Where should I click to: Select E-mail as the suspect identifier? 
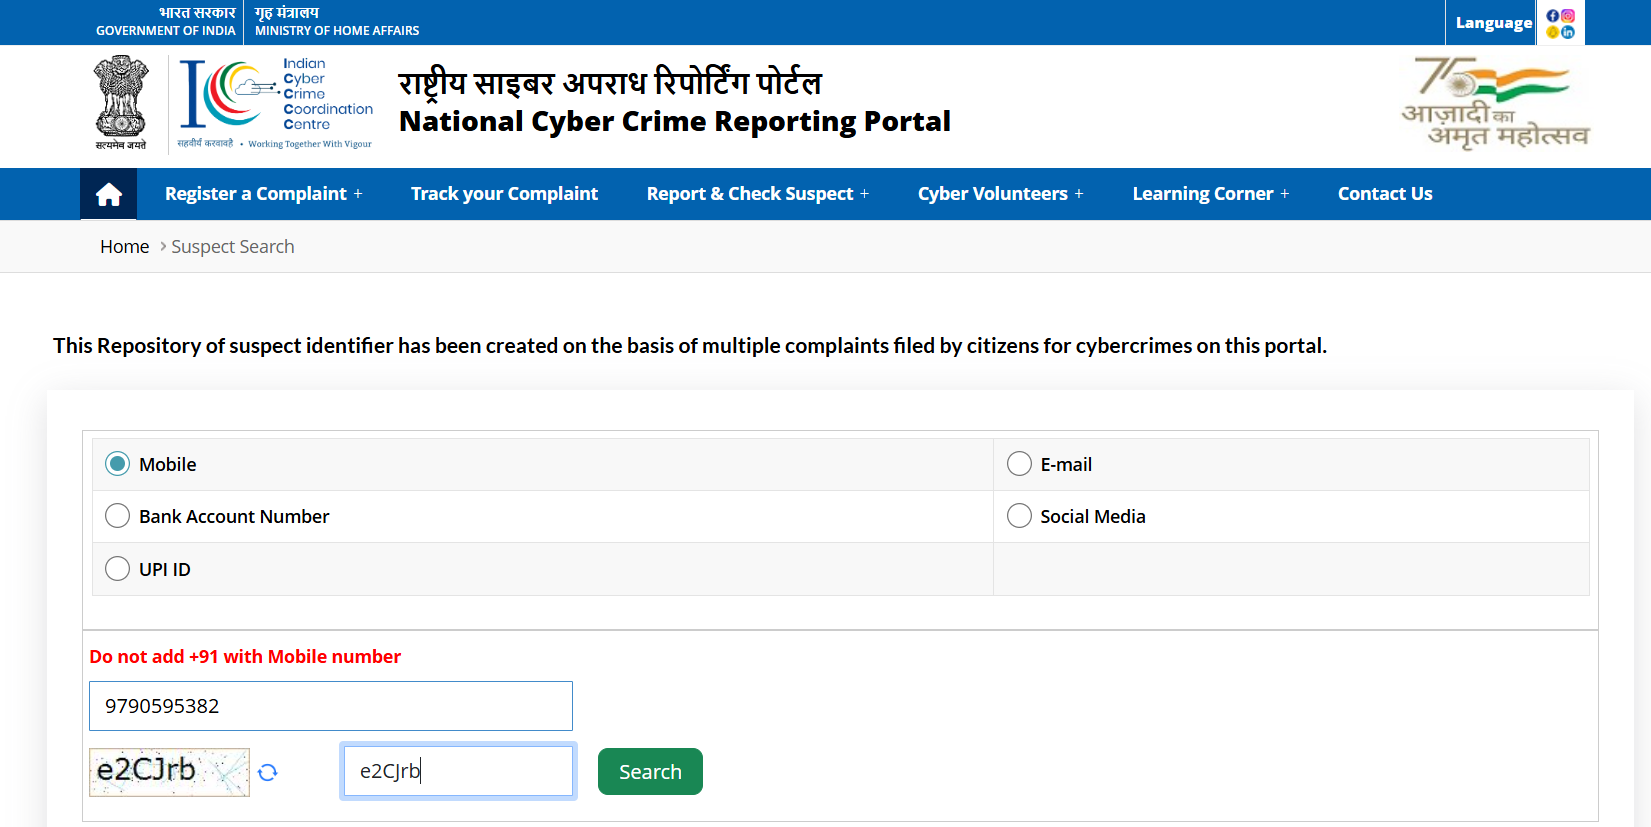pyautogui.click(x=1019, y=464)
